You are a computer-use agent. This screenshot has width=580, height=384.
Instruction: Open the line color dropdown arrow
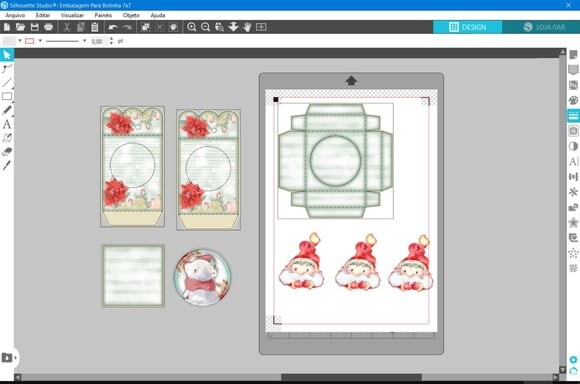(40, 41)
